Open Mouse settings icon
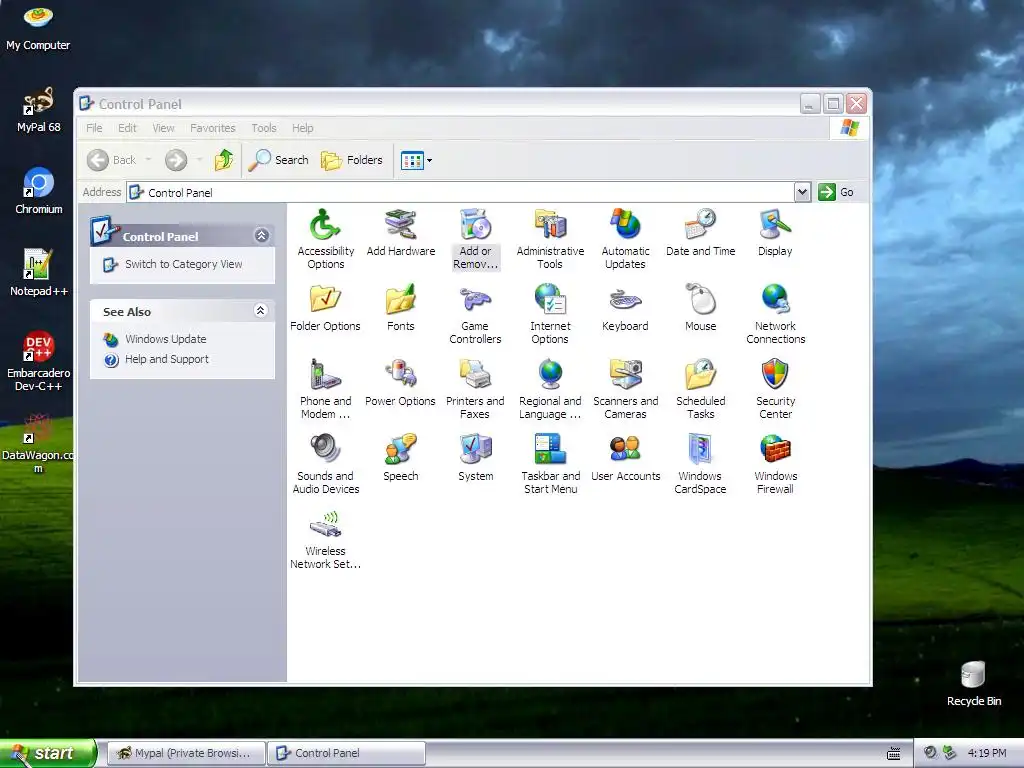 700,308
